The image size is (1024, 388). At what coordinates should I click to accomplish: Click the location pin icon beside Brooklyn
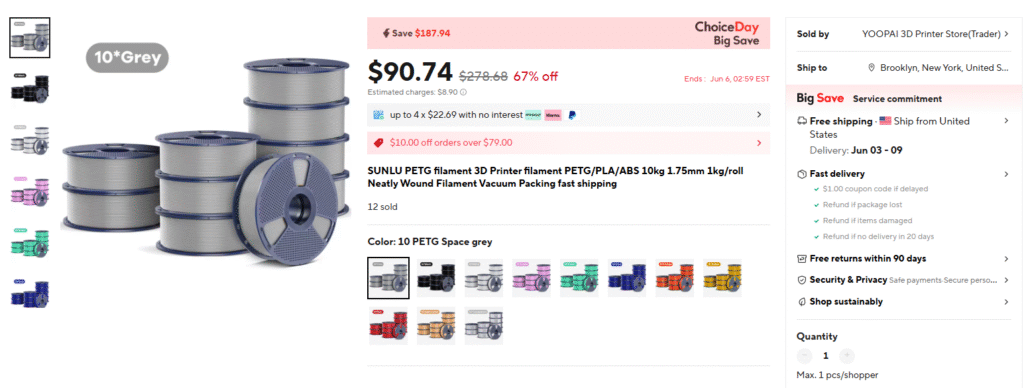[x=871, y=68]
